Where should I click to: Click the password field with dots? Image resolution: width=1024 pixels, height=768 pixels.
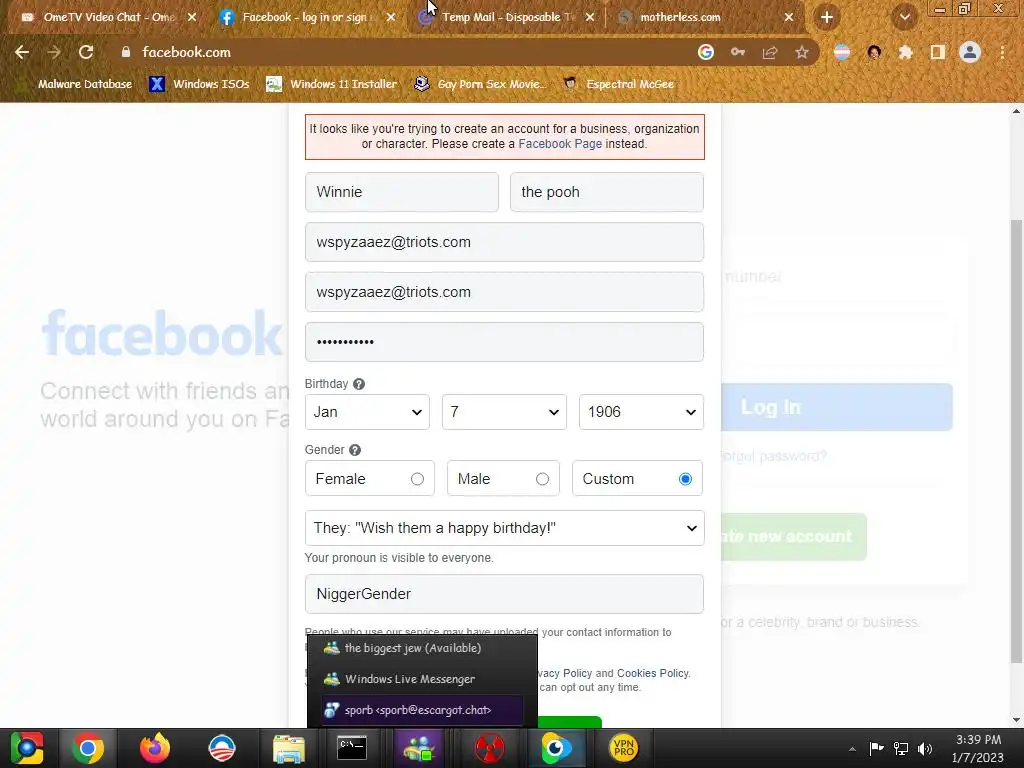tap(504, 342)
